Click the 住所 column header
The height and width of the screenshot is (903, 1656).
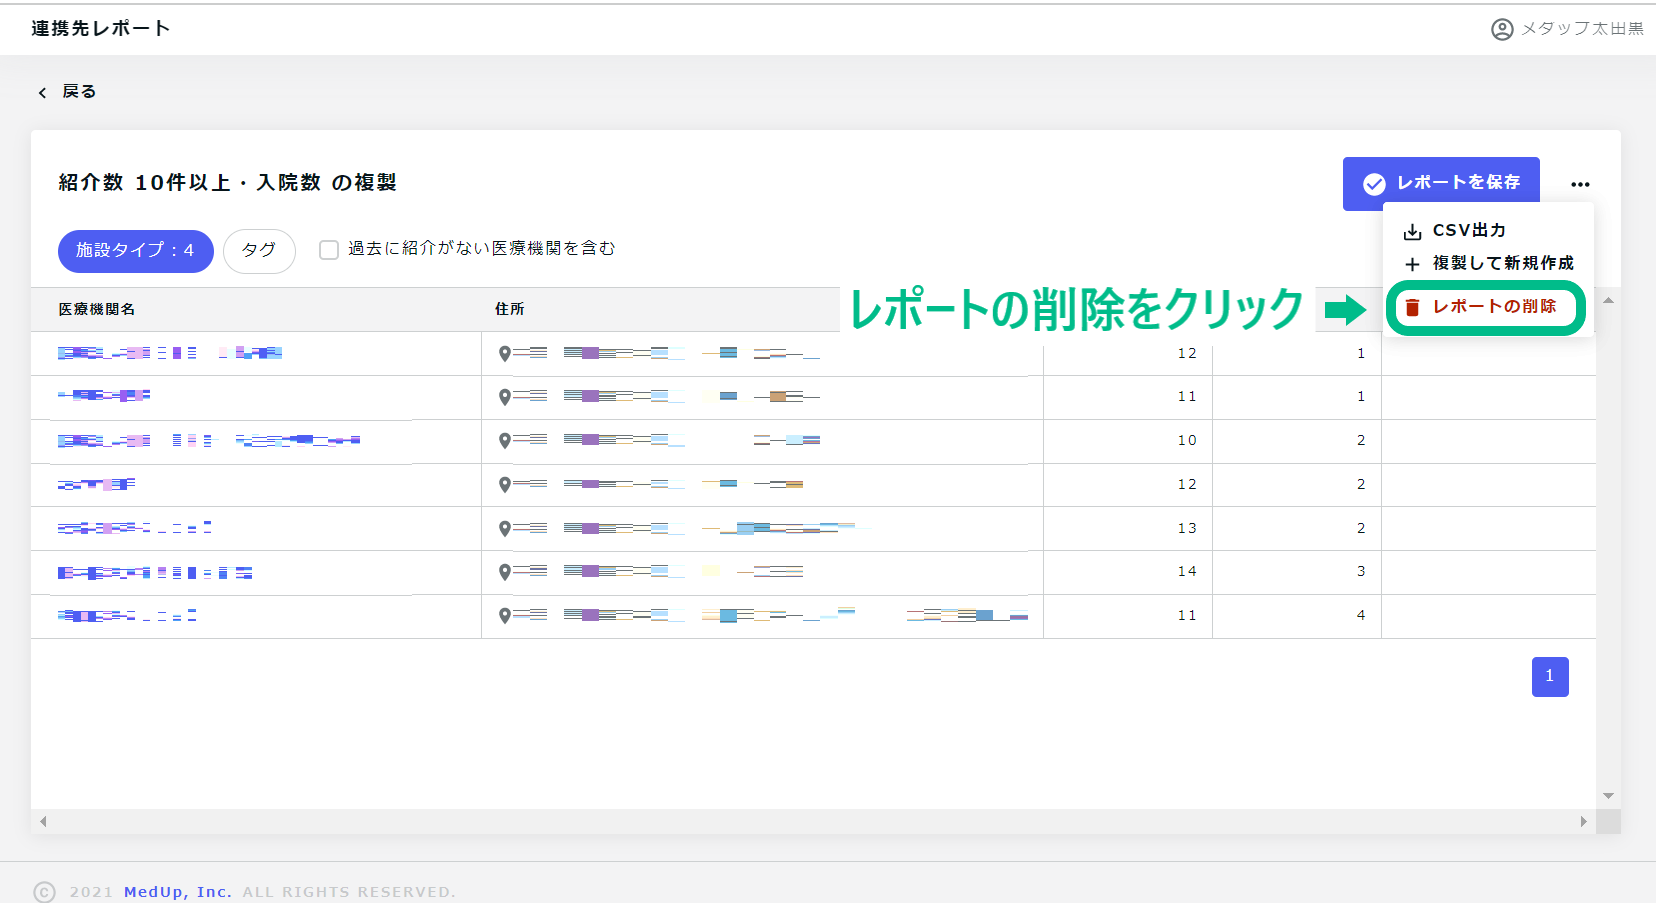point(509,309)
